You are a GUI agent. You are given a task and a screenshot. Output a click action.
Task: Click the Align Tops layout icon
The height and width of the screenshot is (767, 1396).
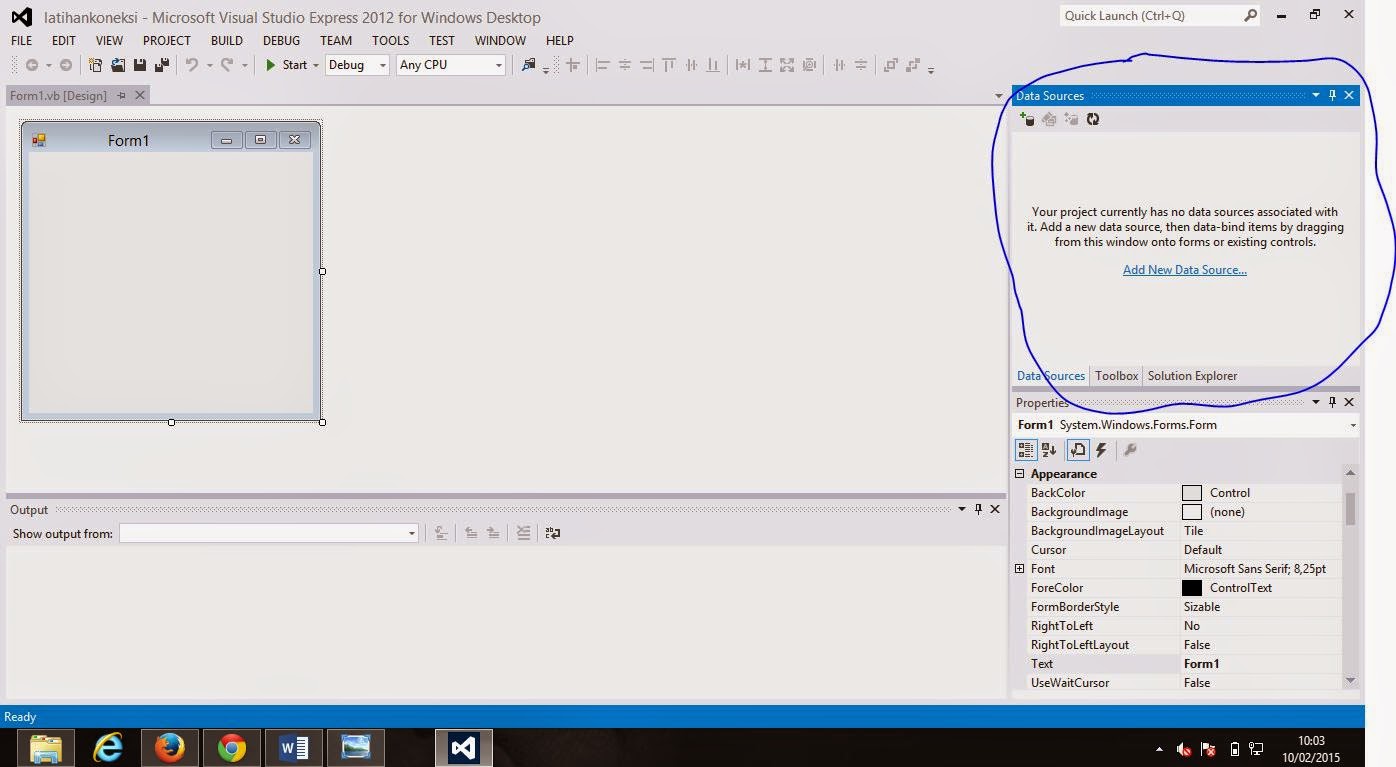point(669,65)
